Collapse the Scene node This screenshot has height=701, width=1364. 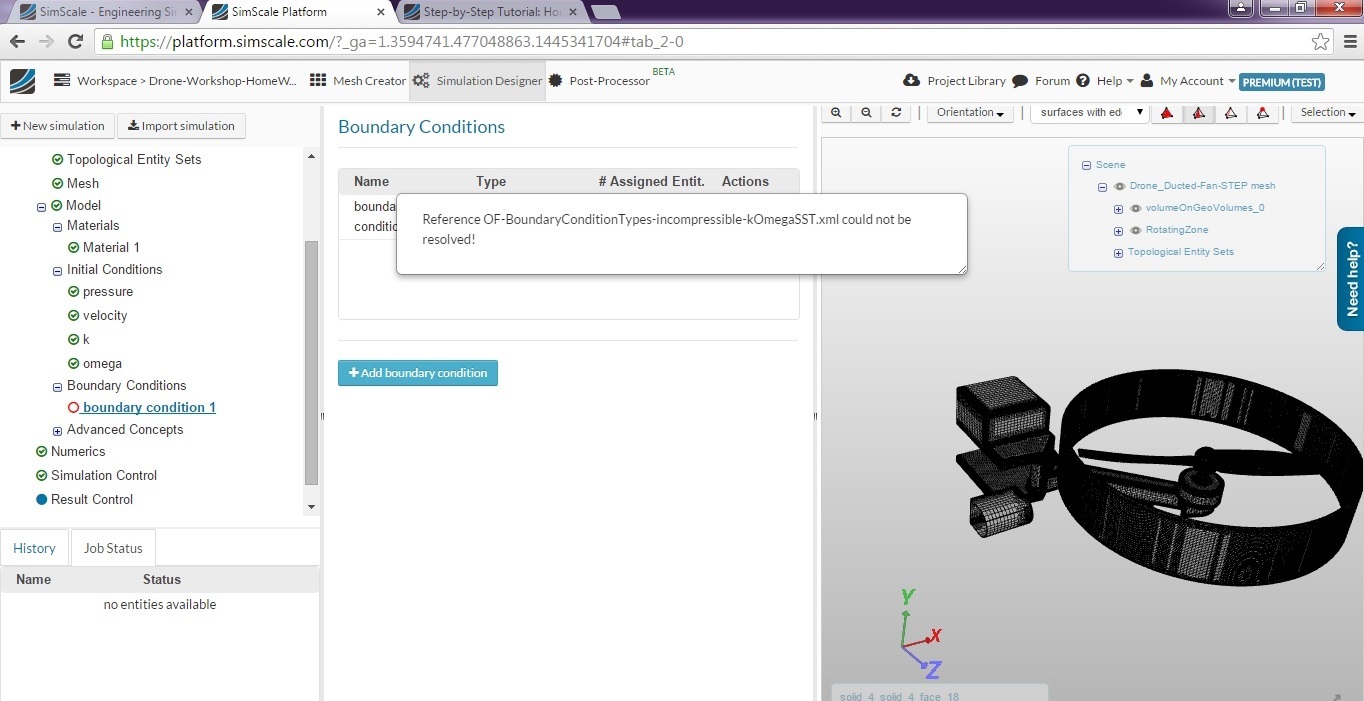(x=1086, y=165)
